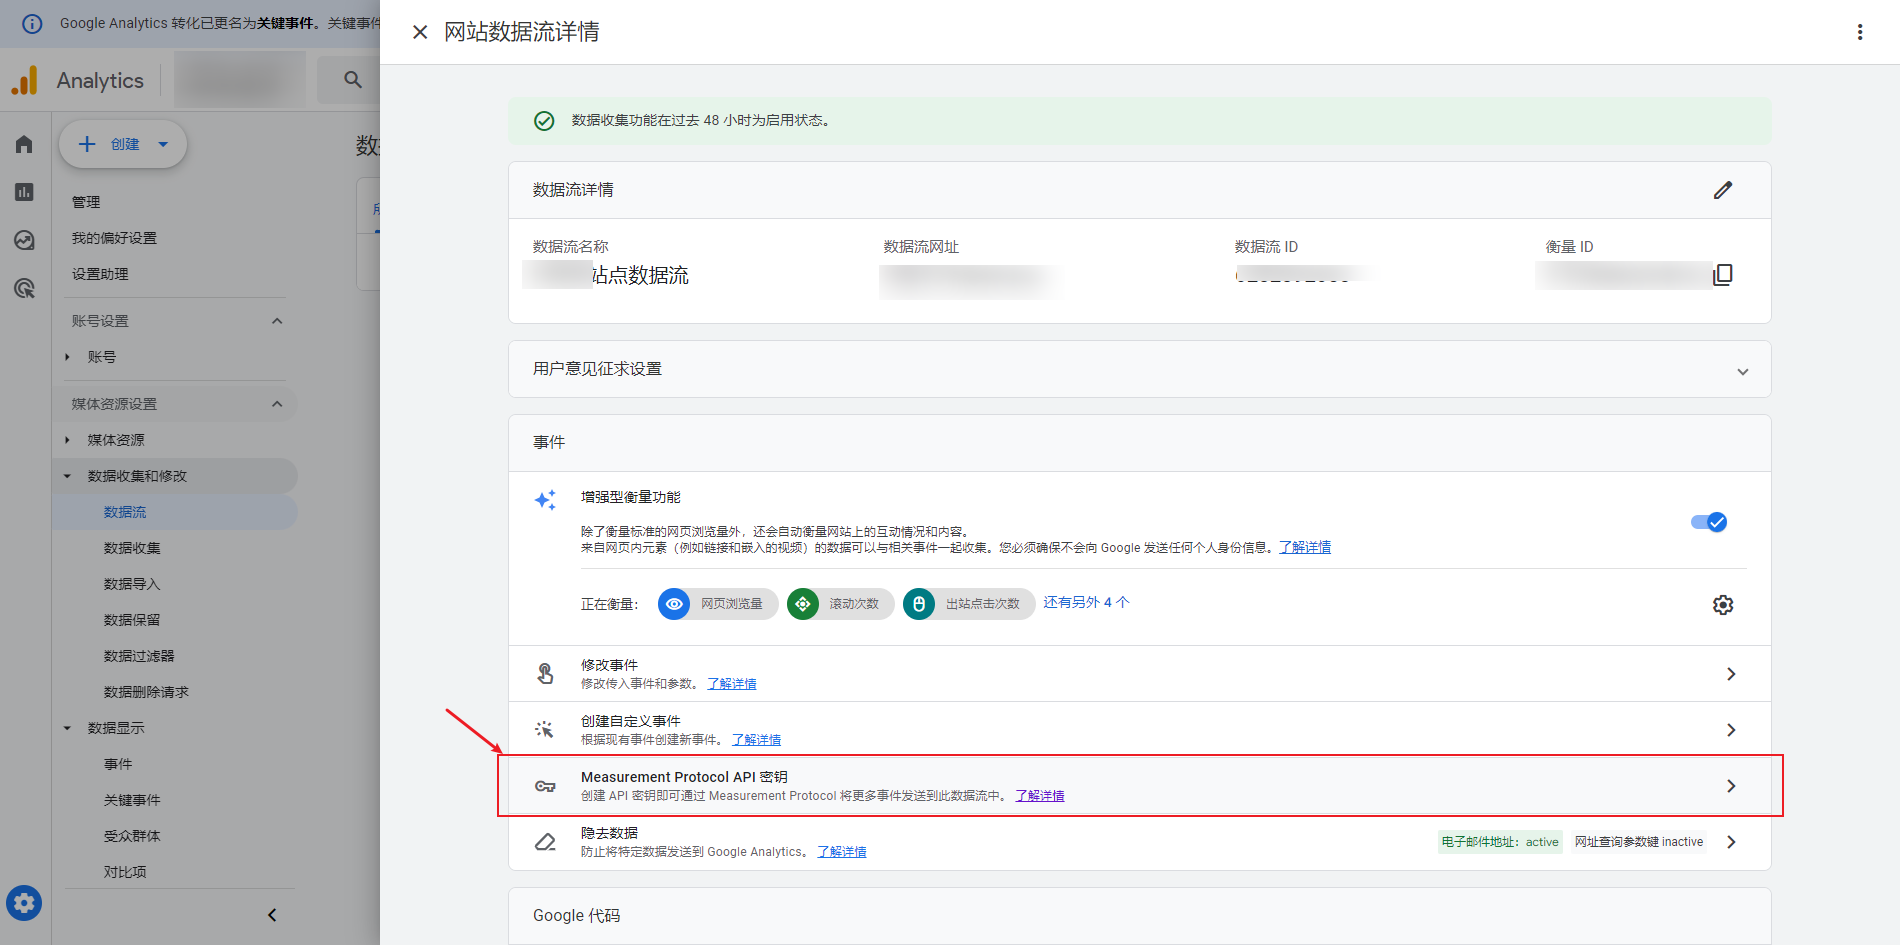Collapse the 媒体资源设置 section

277,404
